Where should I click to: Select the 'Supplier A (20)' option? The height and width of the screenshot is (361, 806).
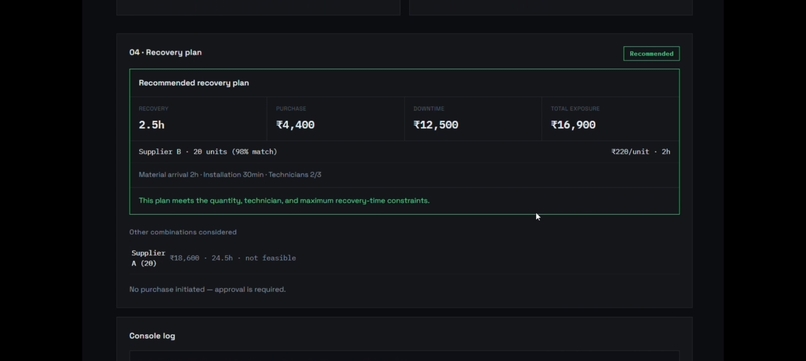(x=148, y=258)
